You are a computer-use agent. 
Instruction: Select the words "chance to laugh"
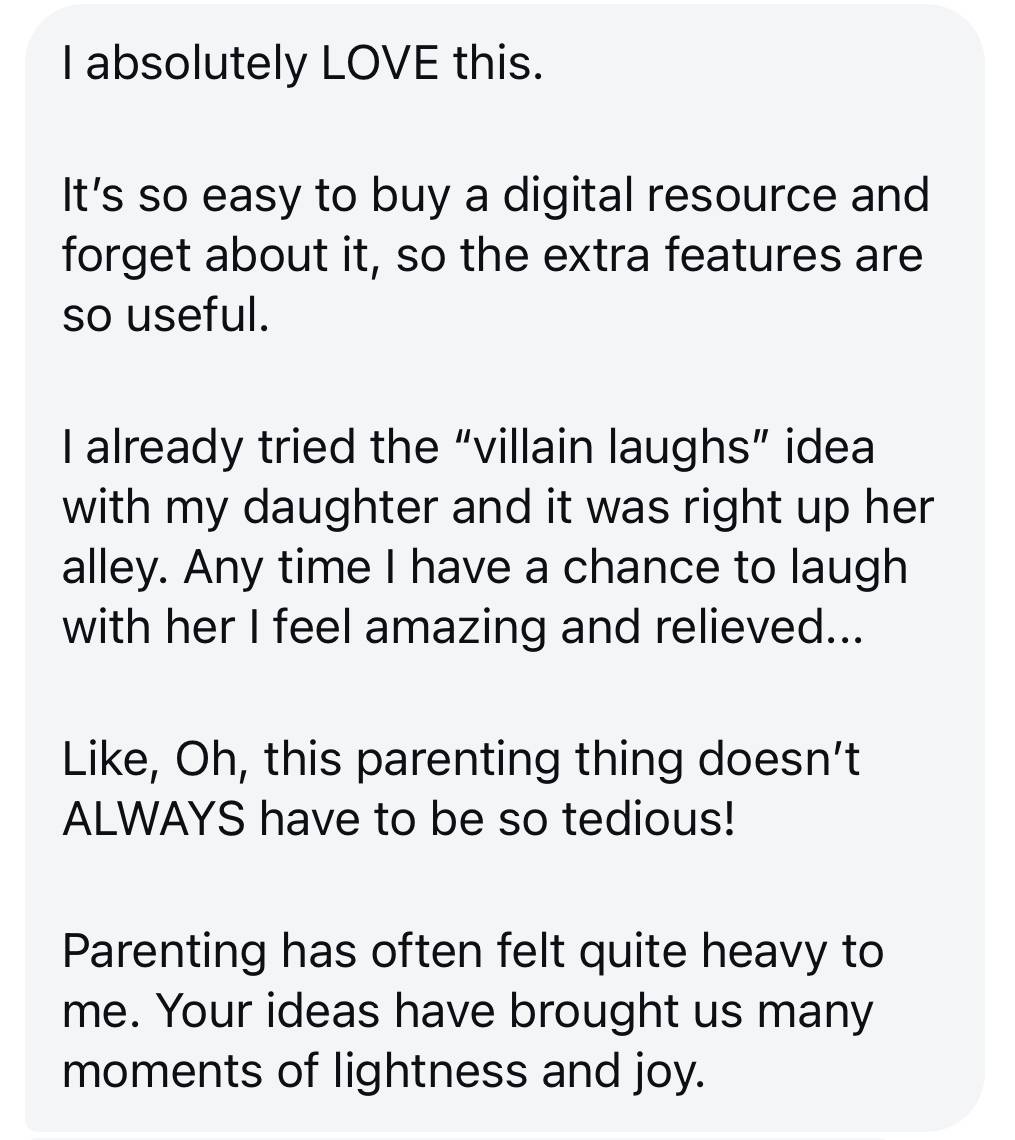[x=735, y=569]
